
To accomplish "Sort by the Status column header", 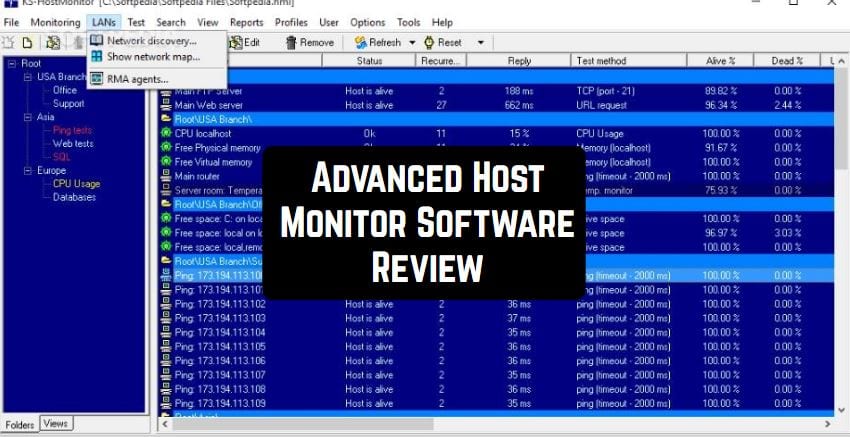I will pyautogui.click(x=369, y=61).
